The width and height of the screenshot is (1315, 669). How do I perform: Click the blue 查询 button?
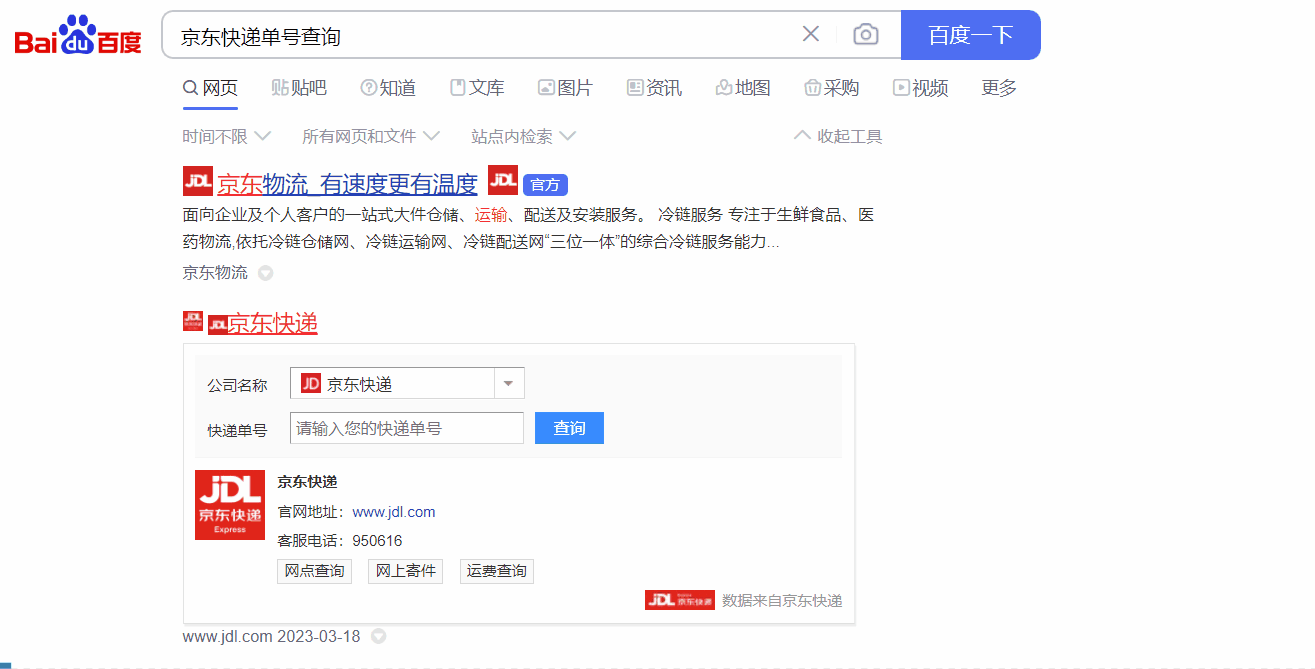(x=569, y=428)
